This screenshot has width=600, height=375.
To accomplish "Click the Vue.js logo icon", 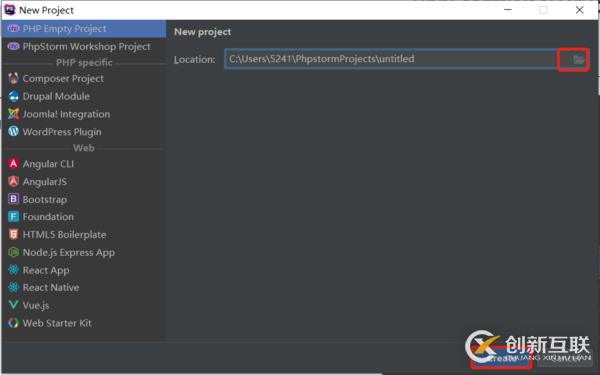I will 13,305.
